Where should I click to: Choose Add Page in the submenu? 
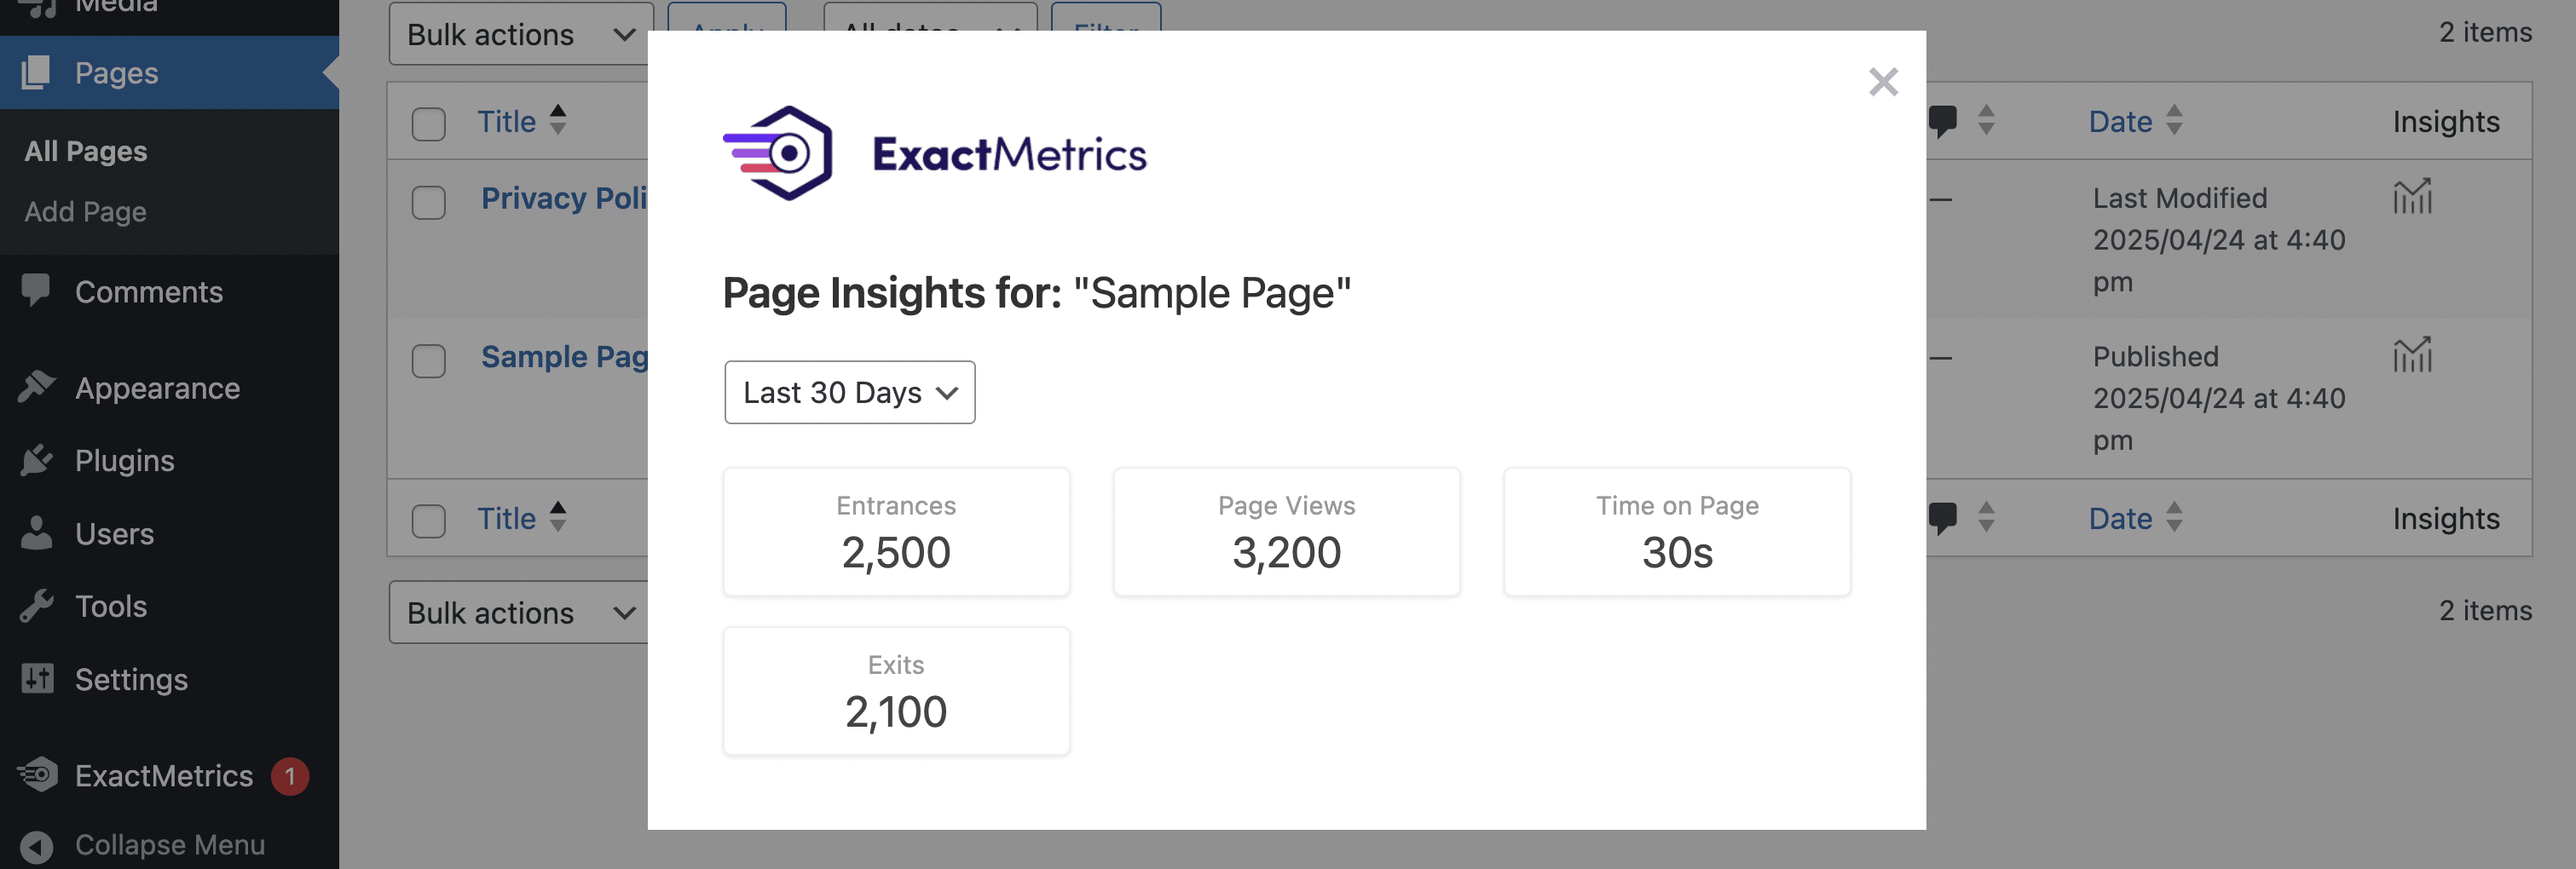[86, 212]
